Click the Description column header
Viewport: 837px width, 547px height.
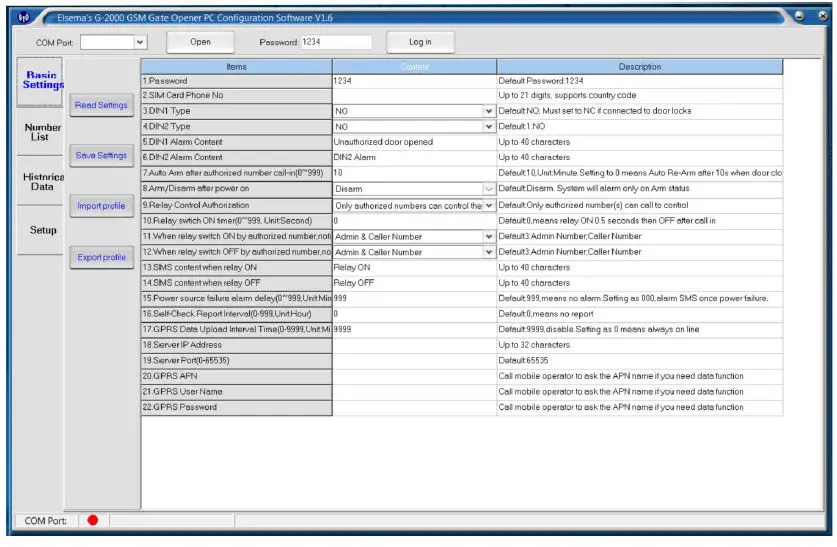coord(639,67)
